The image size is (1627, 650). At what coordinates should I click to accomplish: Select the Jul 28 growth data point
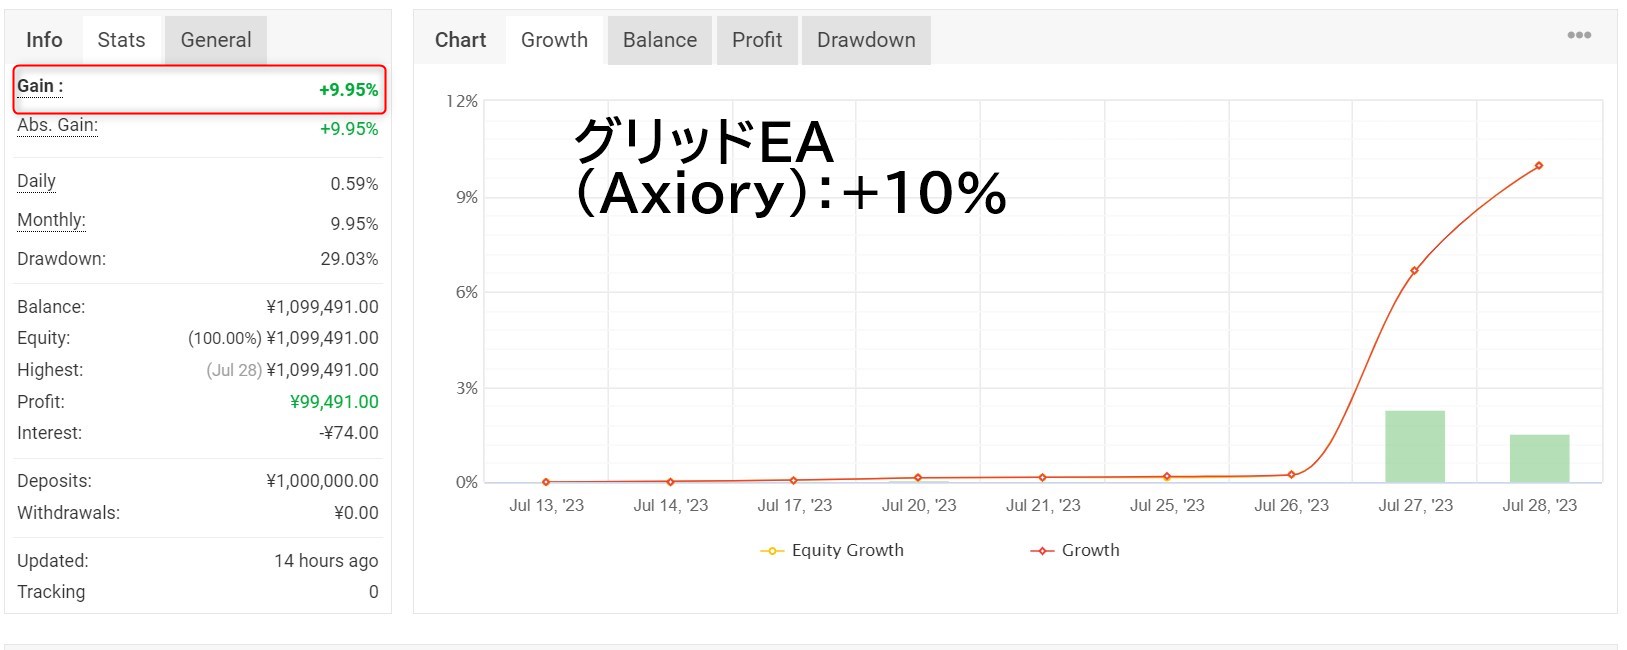point(1539,166)
